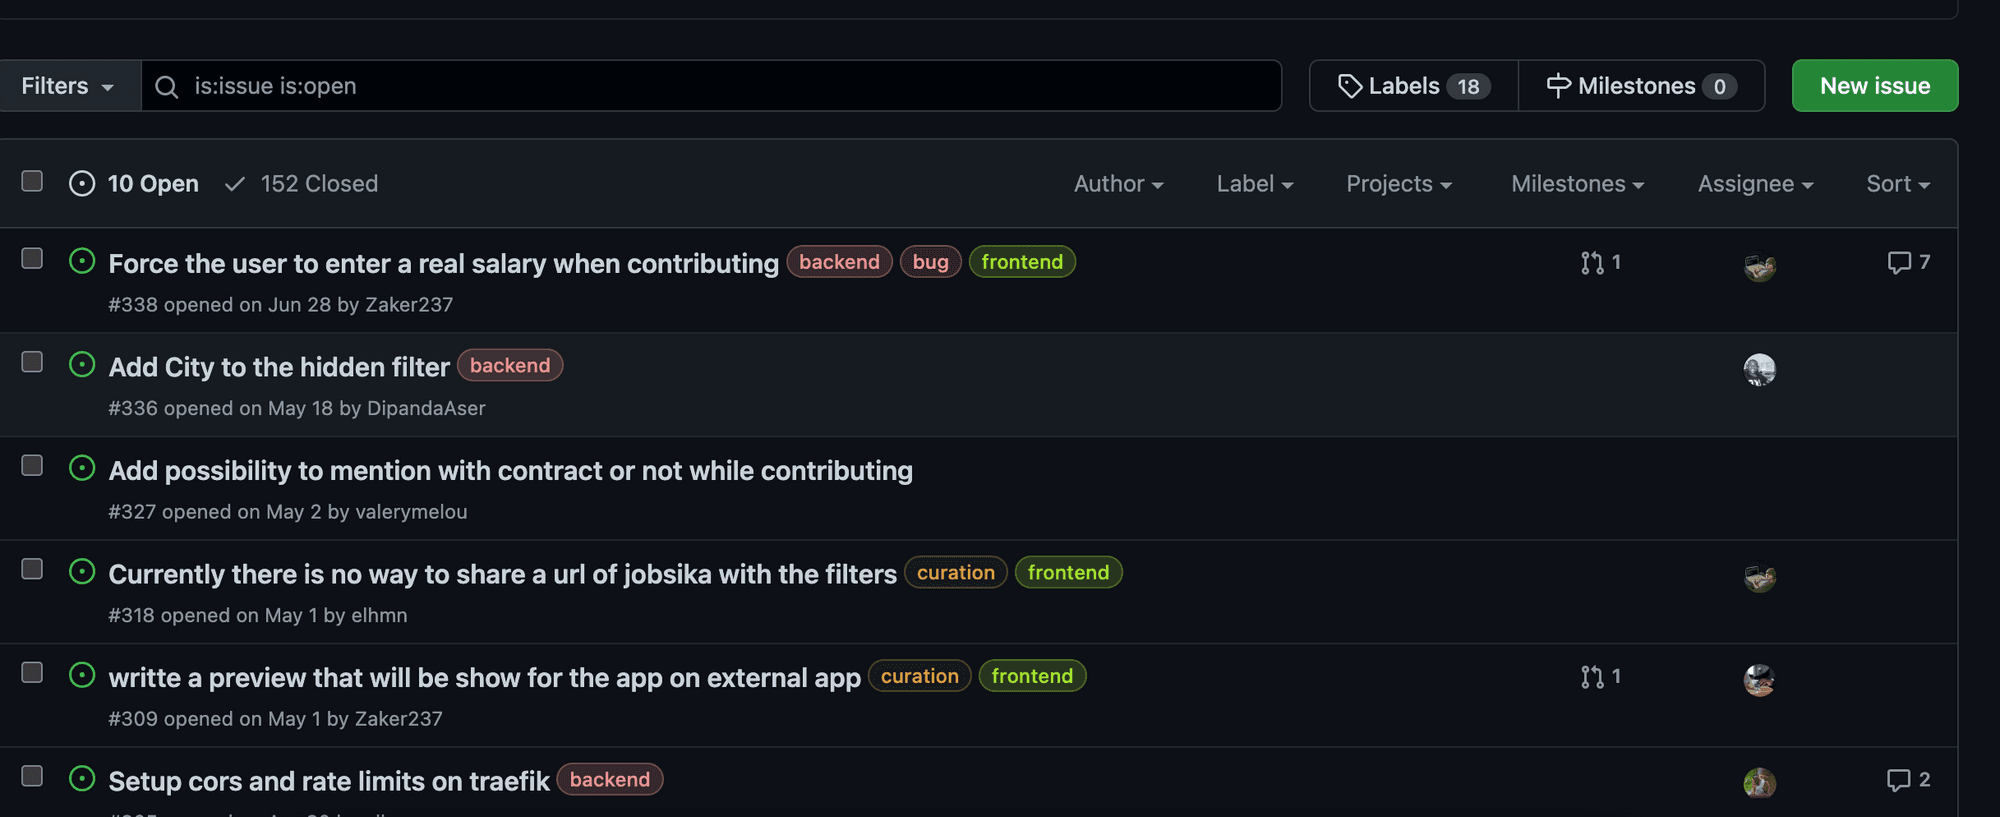Select checkbox for issue #327

pos(32,465)
